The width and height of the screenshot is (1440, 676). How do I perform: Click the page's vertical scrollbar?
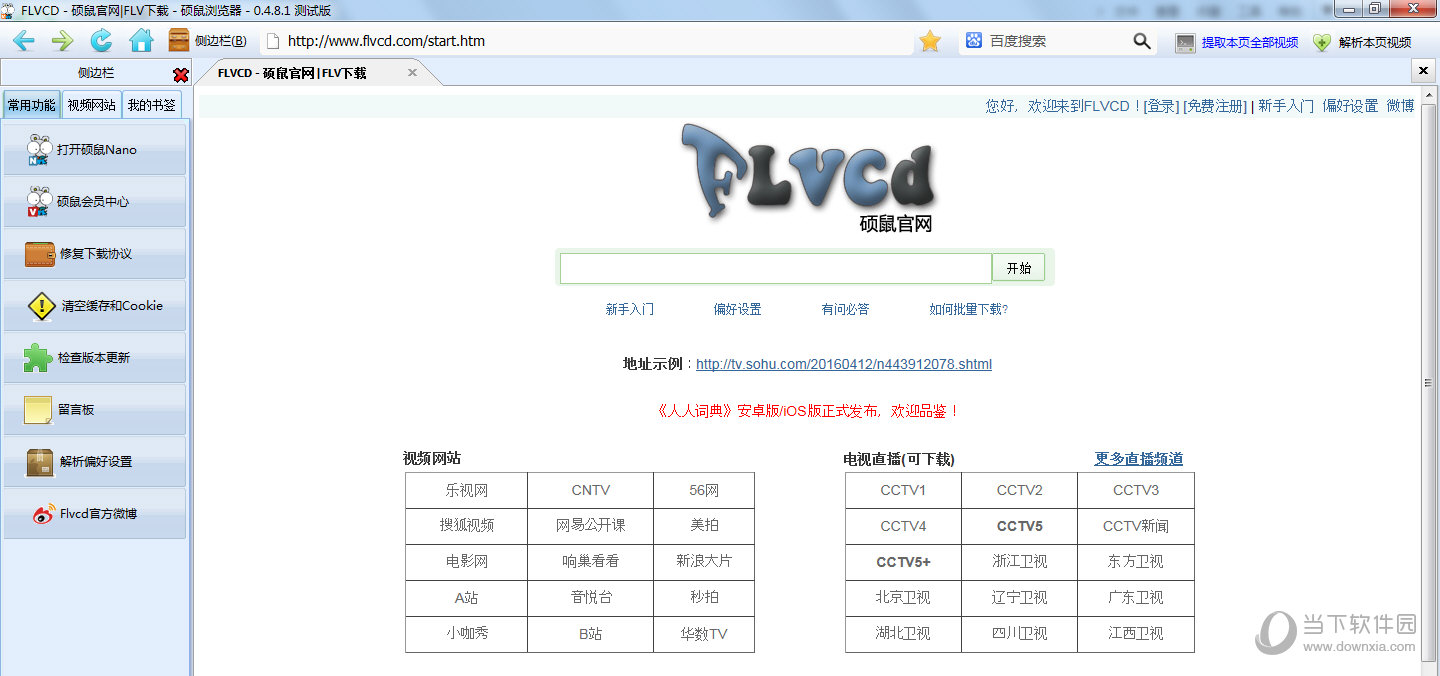[1429, 384]
